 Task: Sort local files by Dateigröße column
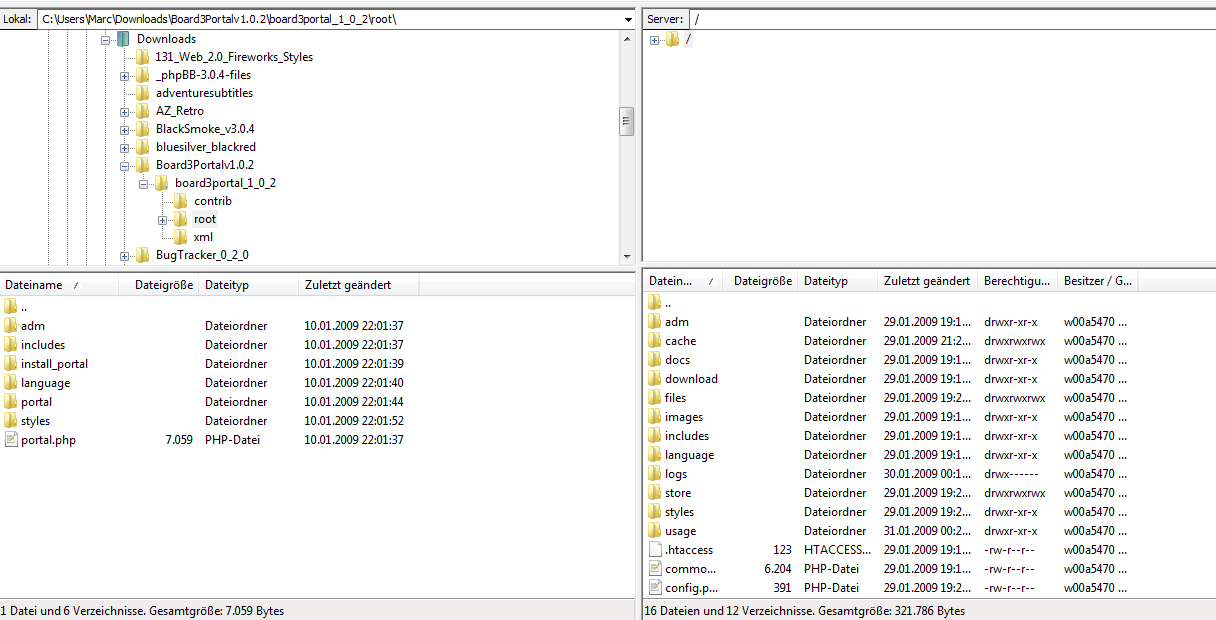(x=163, y=285)
